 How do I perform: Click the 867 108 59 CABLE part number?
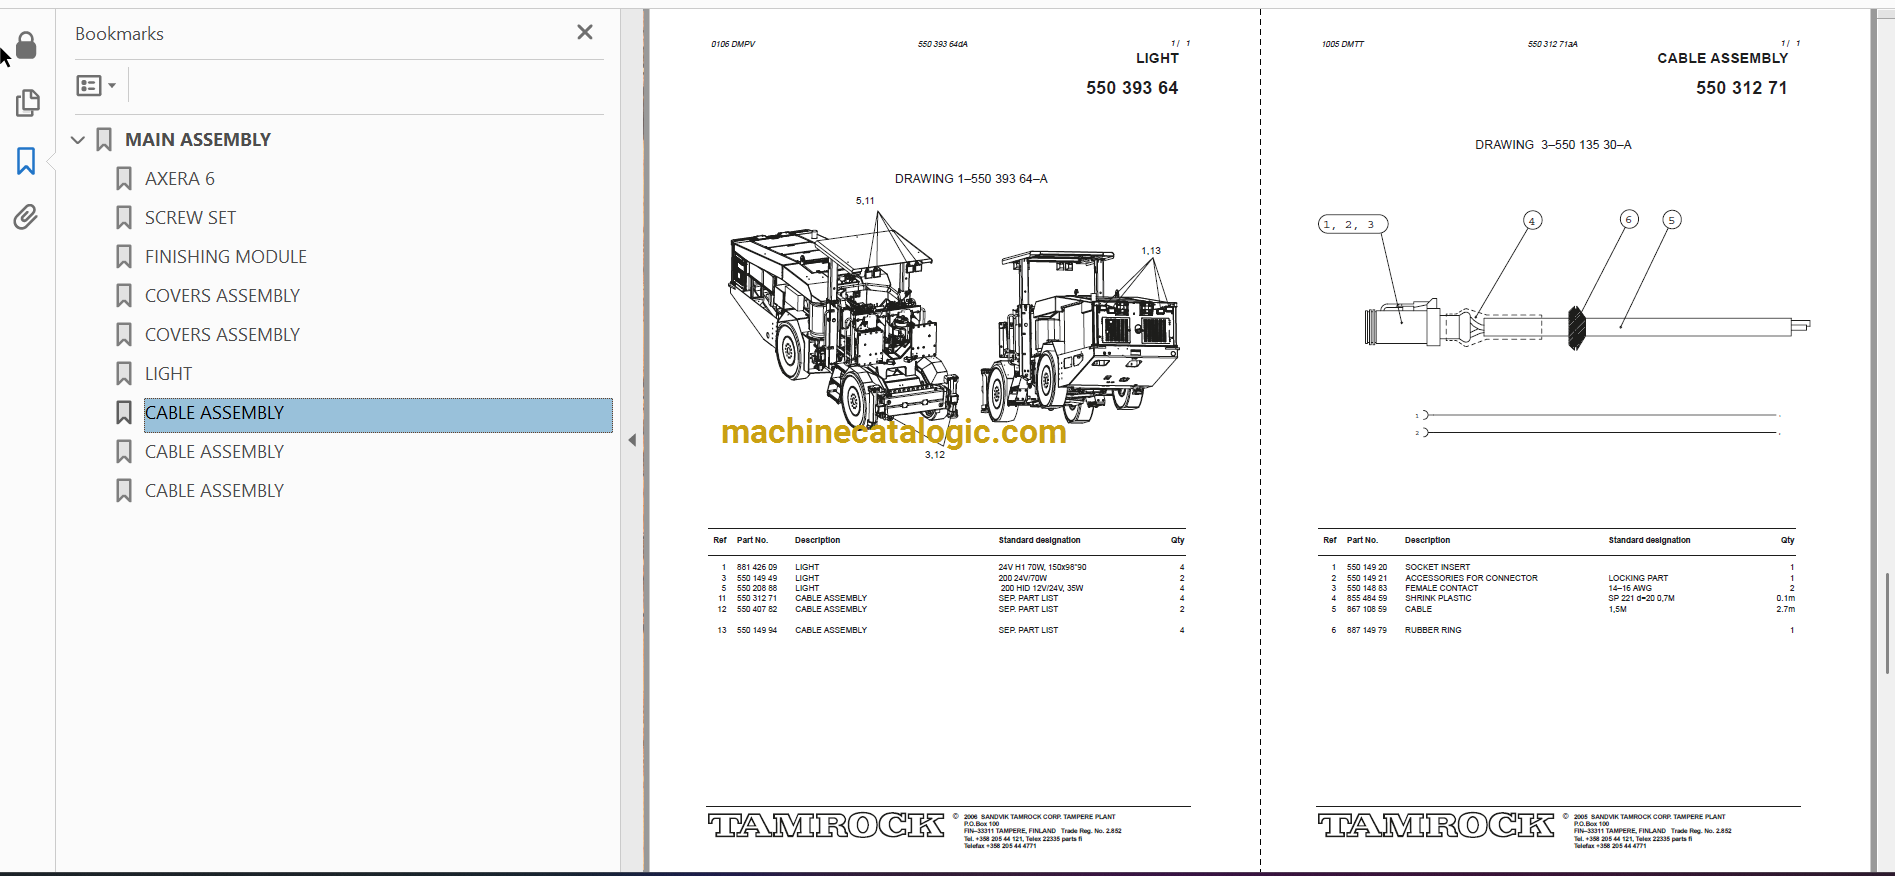click(x=1366, y=609)
